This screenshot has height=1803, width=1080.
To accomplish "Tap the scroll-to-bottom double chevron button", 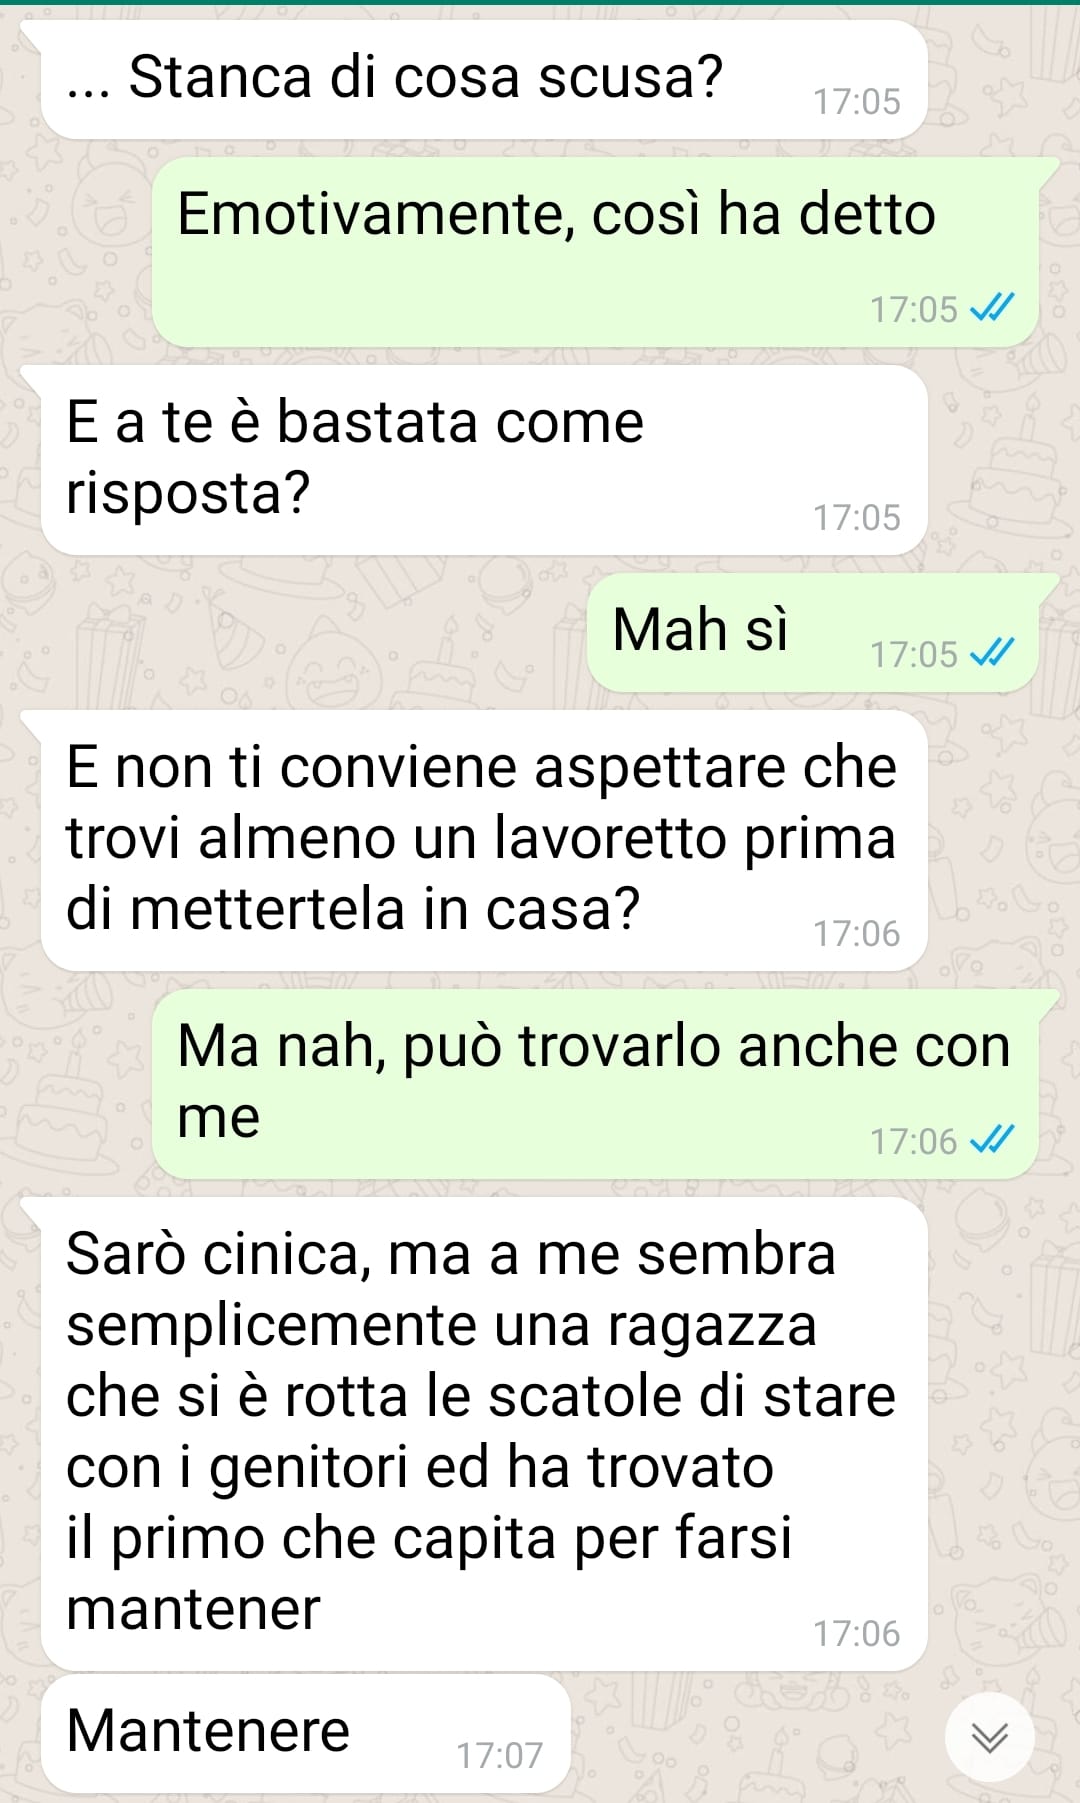I will (989, 1738).
